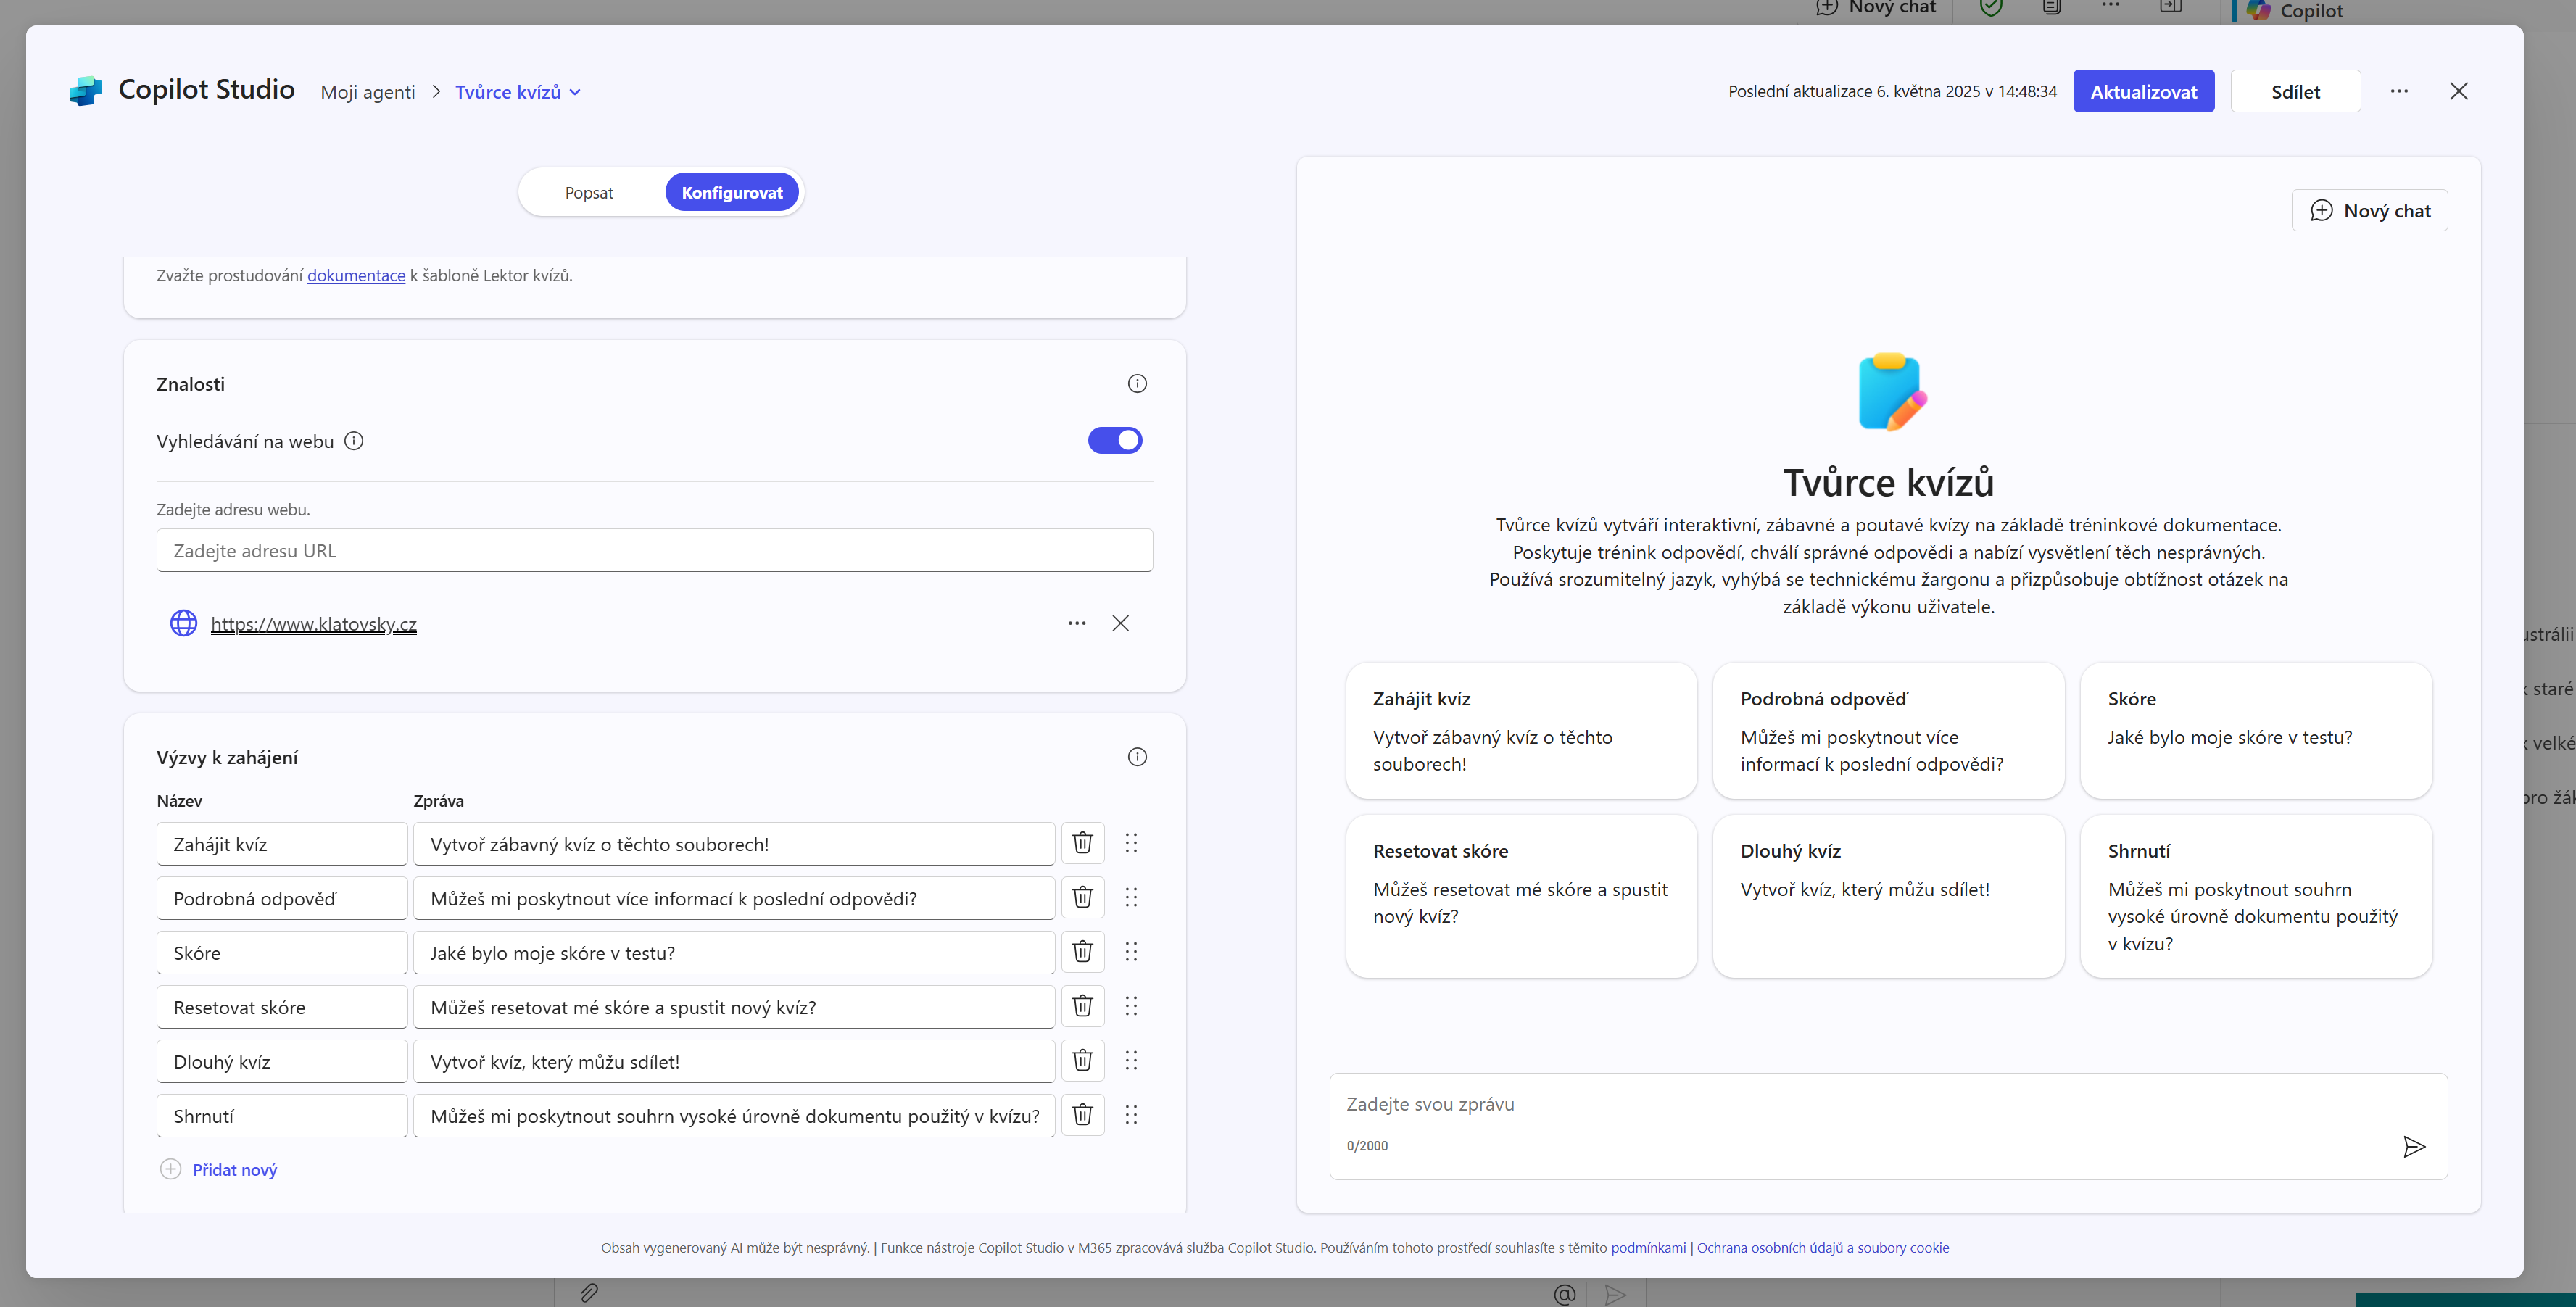Toggle Vyhledávání na webu switch off
2576x1307 pixels.
(x=1115, y=440)
